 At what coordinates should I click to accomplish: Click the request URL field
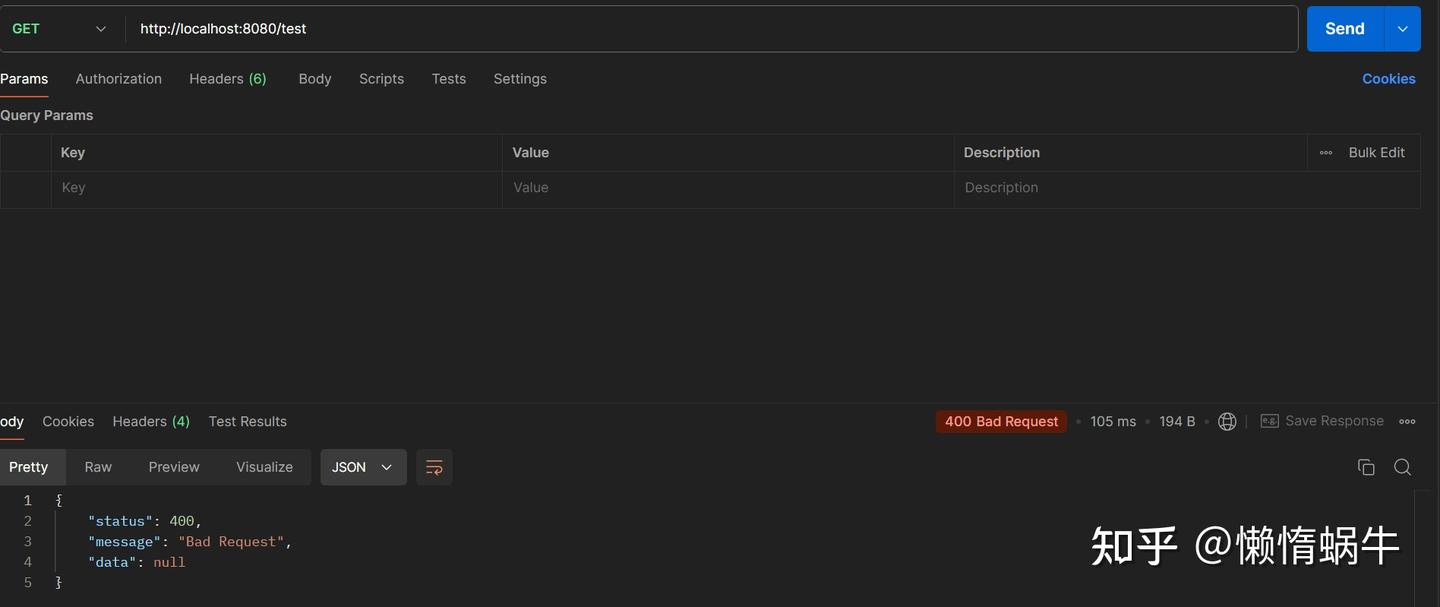700,29
